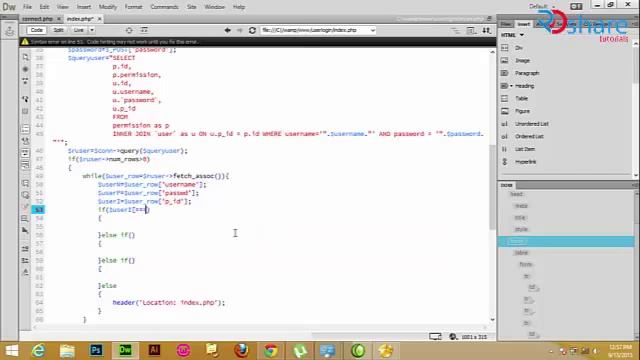Click the Inspect mode crosshair icon
The image size is (640, 360).
tap(129, 30)
